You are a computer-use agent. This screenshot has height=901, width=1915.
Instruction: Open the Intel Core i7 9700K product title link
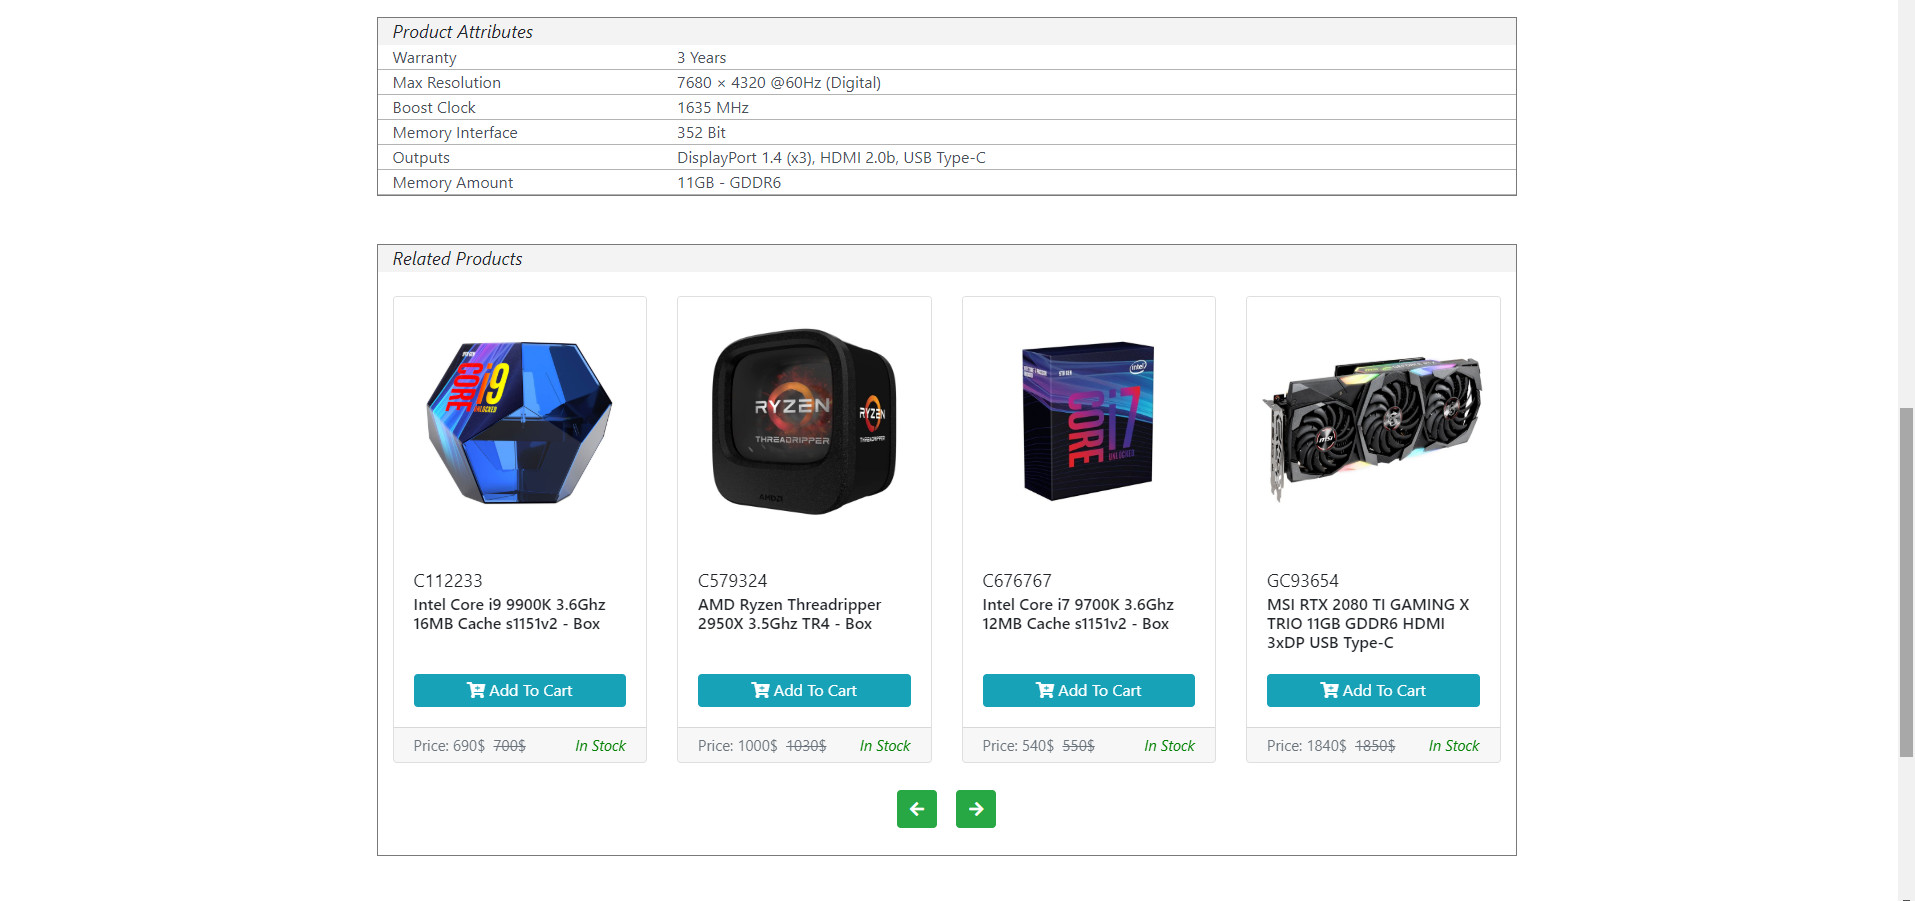tap(1078, 614)
